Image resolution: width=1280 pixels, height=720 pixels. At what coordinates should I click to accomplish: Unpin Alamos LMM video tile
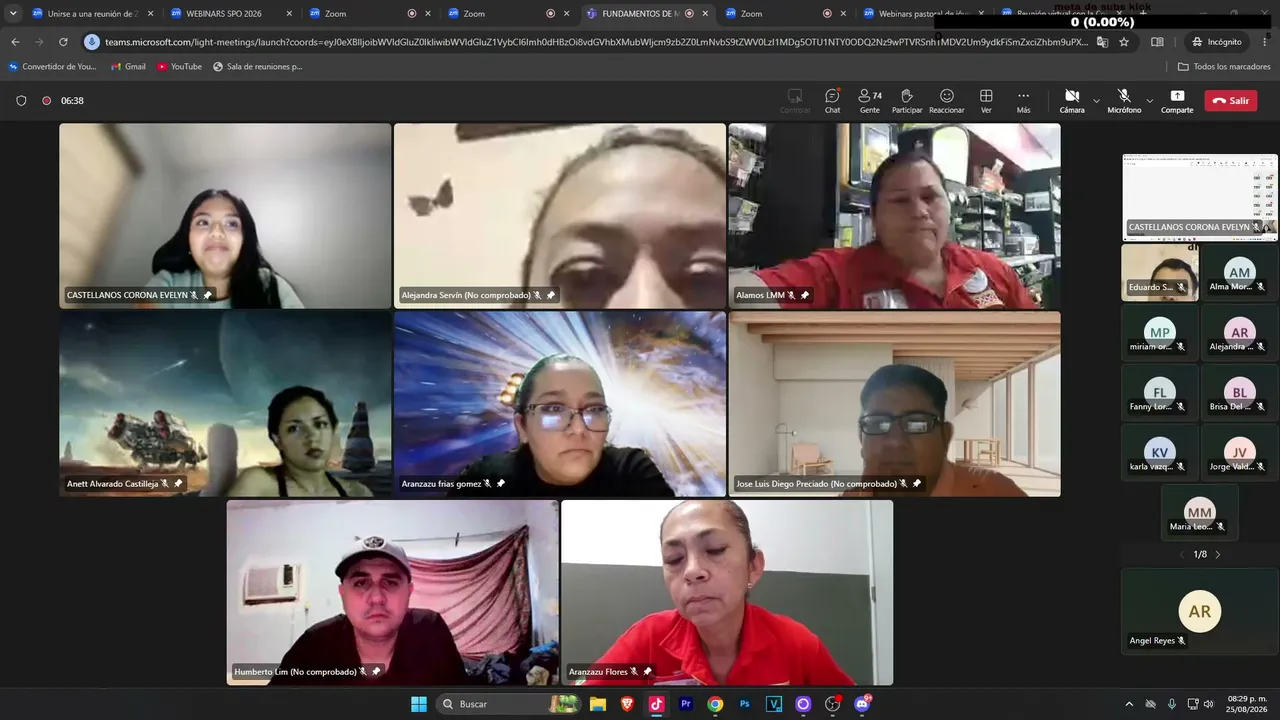tap(805, 295)
